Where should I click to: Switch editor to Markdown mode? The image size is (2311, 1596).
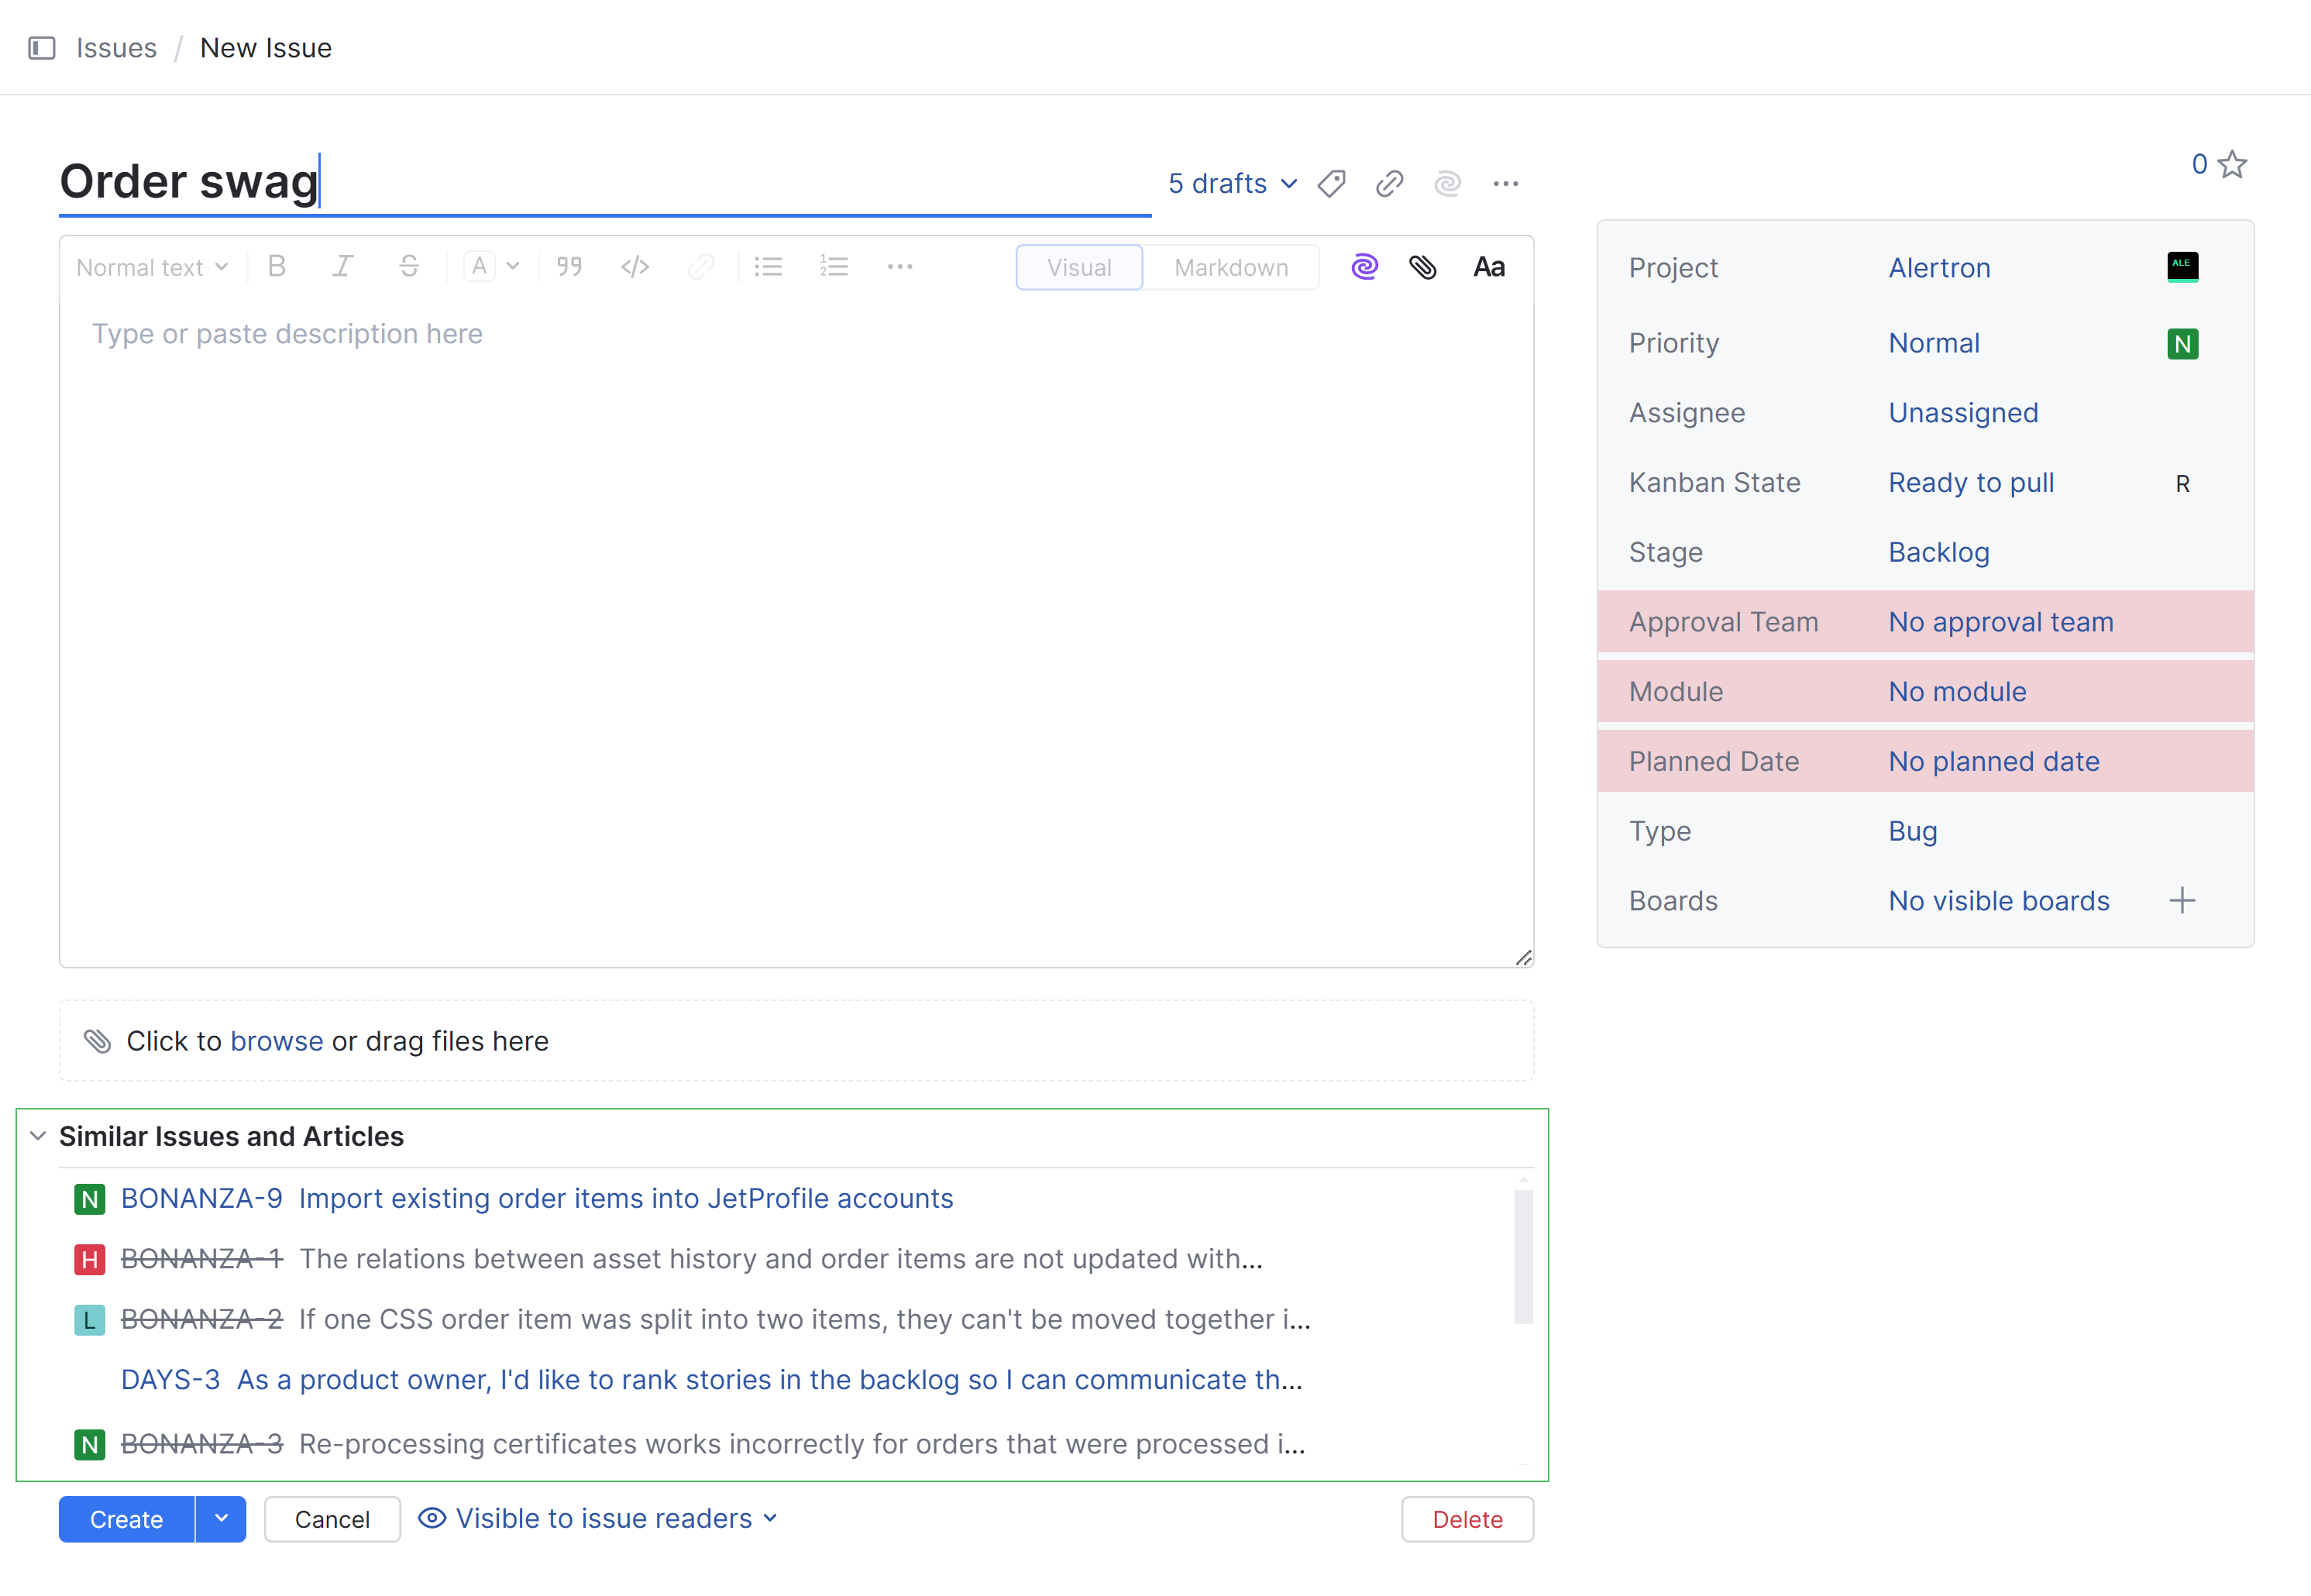pos(1230,267)
